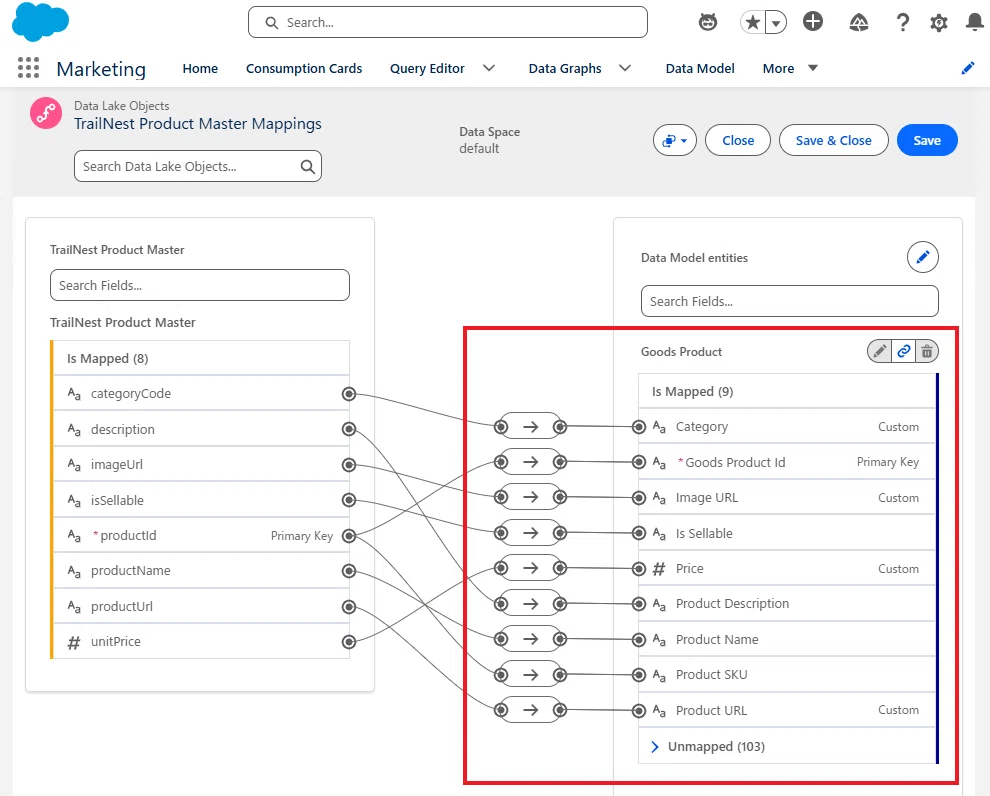This screenshot has width=990, height=796.
Task: Go to the Home tab
Action: [x=200, y=68]
